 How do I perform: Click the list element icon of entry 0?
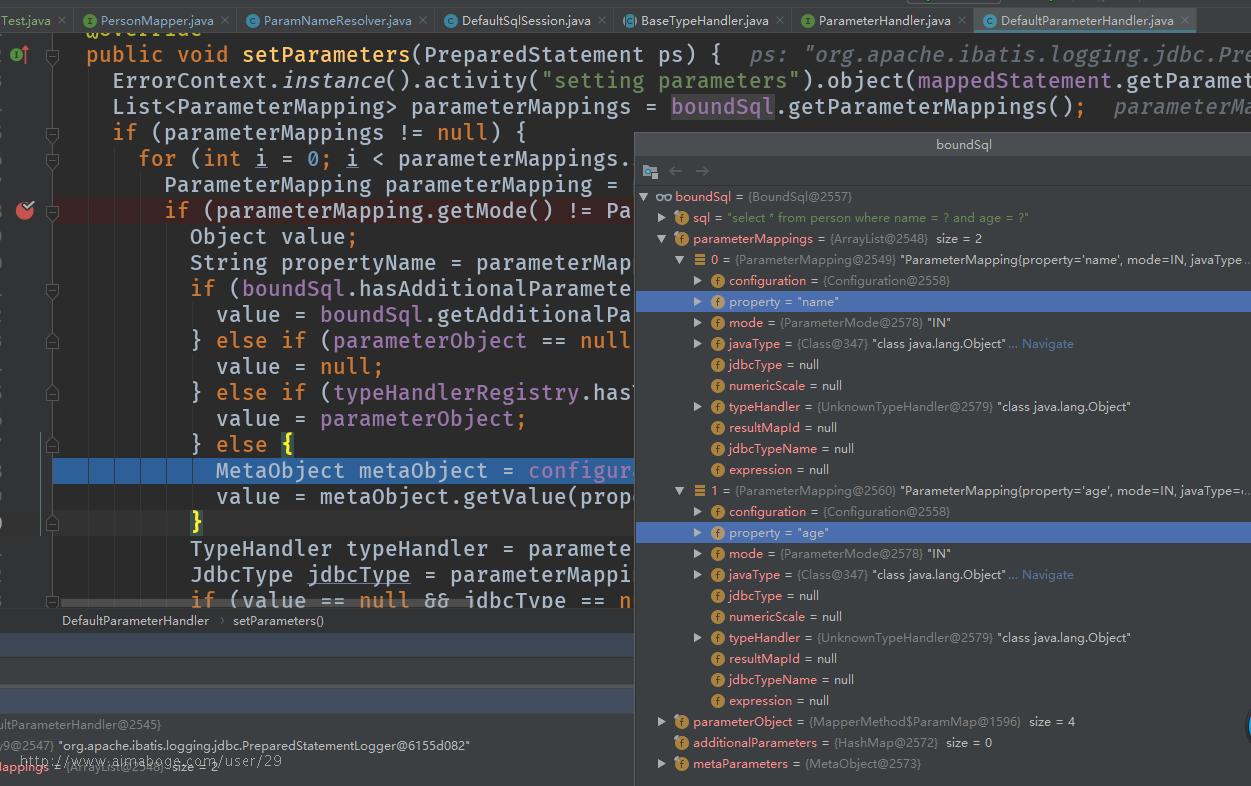pos(699,260)
